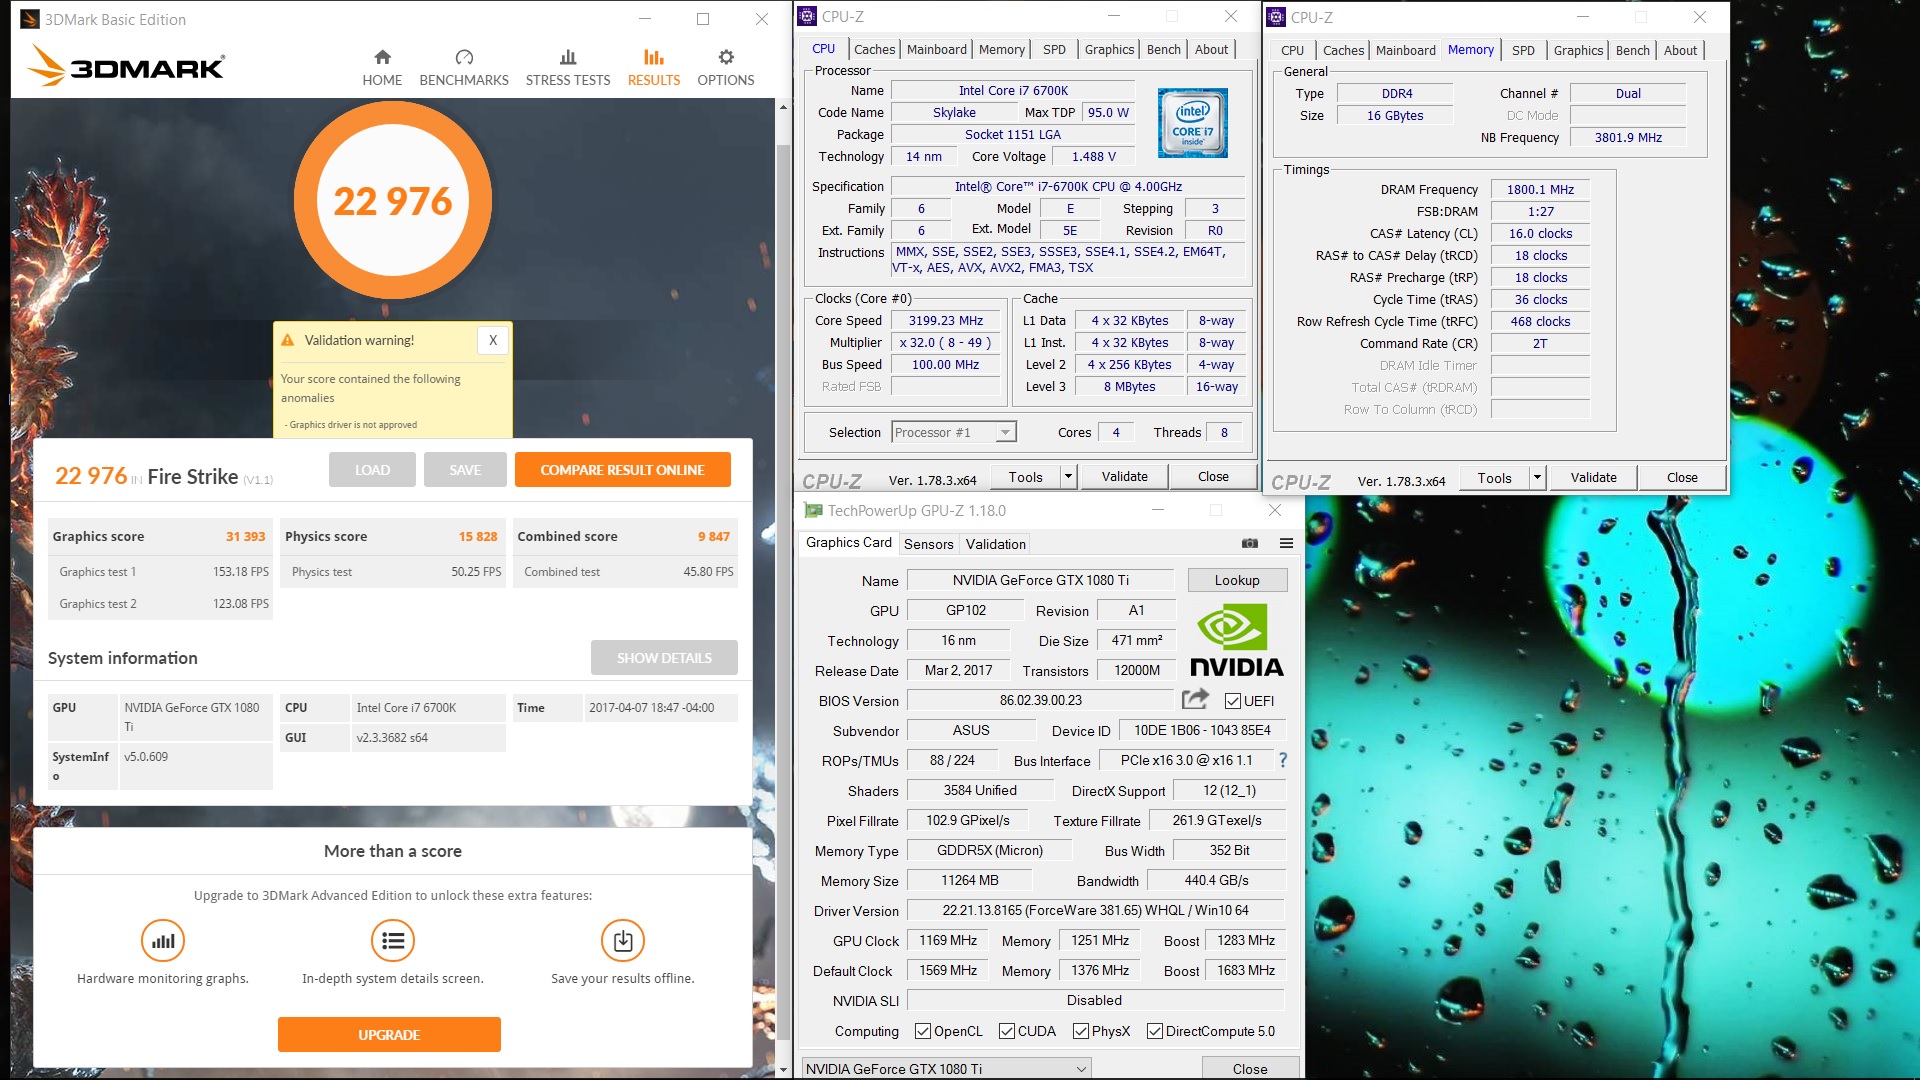Open the Bench tab in left CPU-Z

point(1163,49)
